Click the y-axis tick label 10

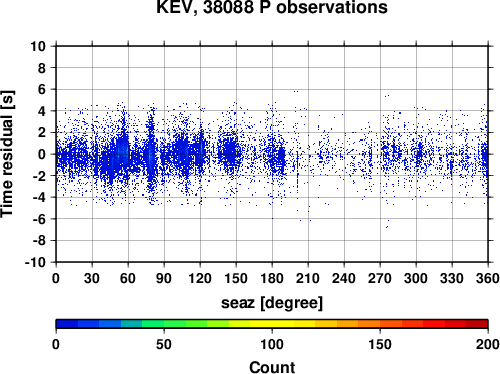tap(38, 46)
